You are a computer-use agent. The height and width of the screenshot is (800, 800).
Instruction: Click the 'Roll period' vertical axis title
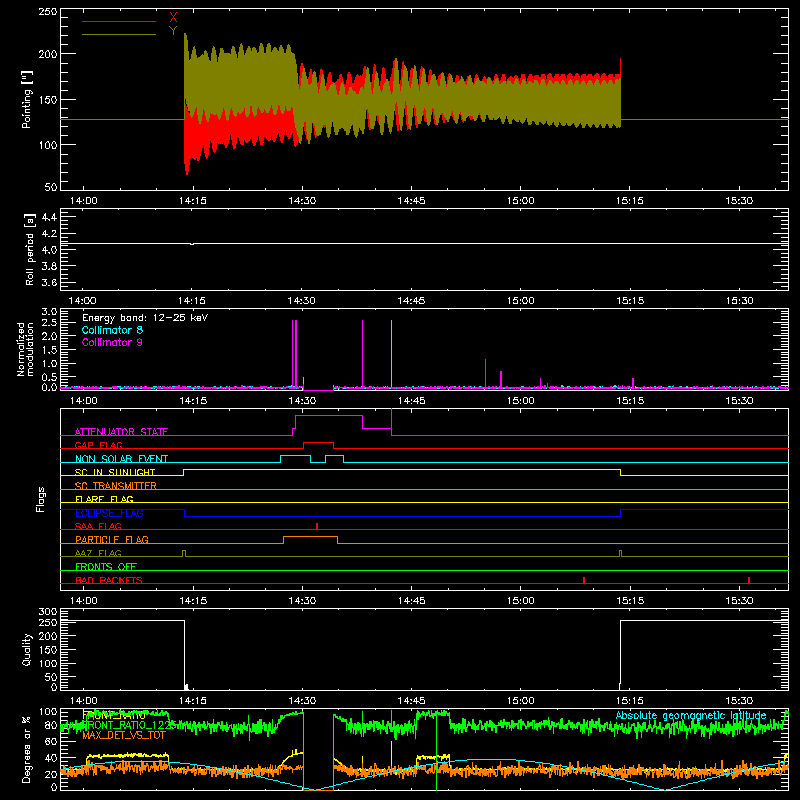point(29,249)
